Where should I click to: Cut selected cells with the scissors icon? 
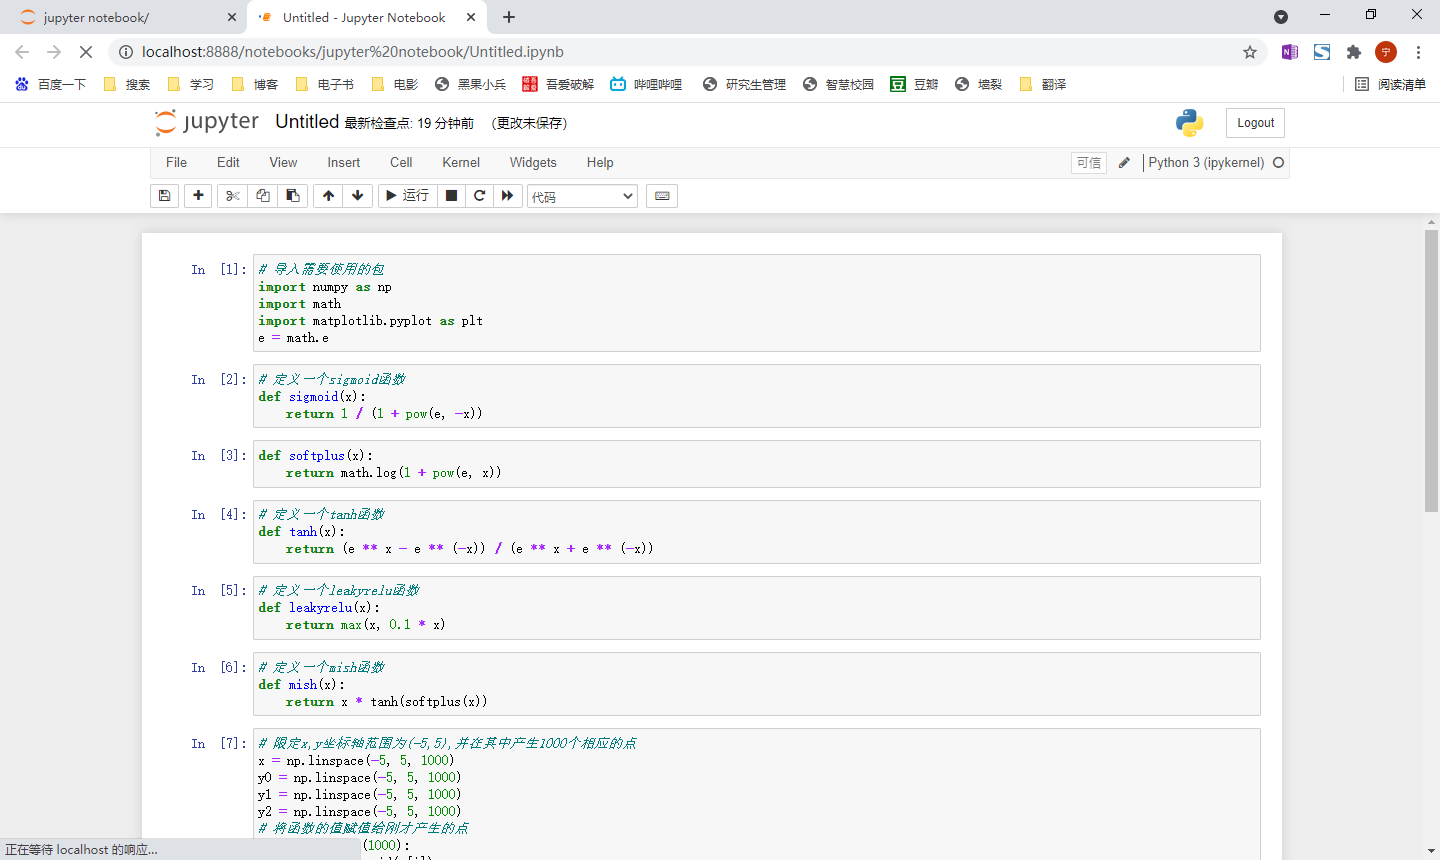[233, 196]
